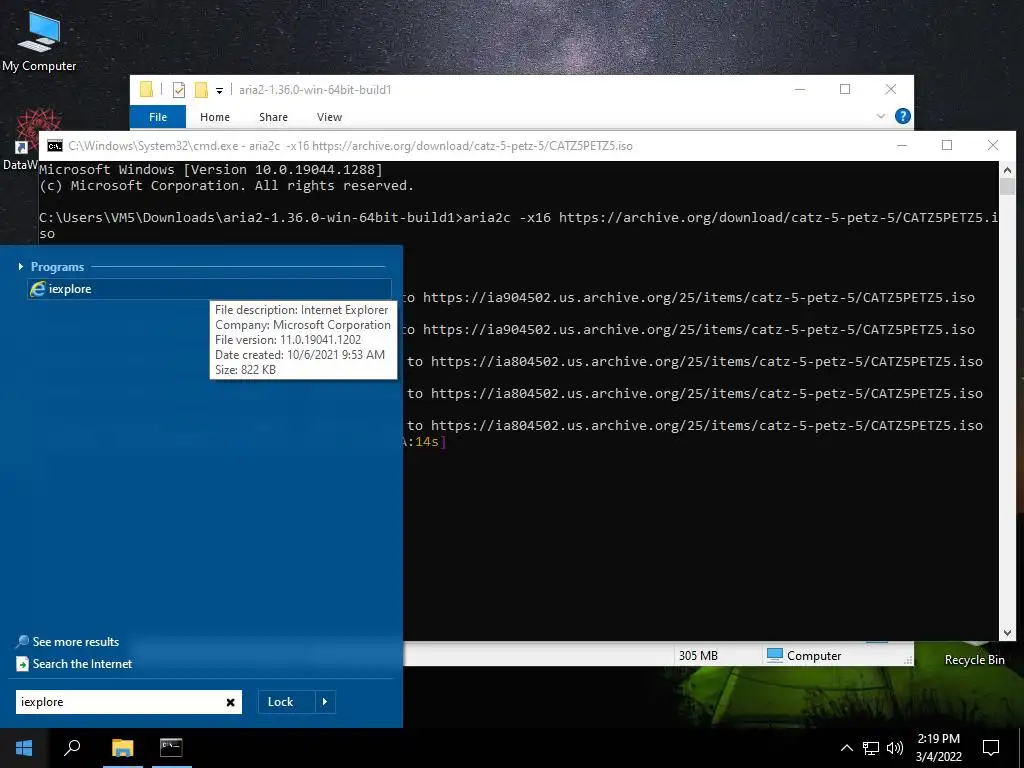Switch to File Explorer on the taskbar

click(122, 748)
